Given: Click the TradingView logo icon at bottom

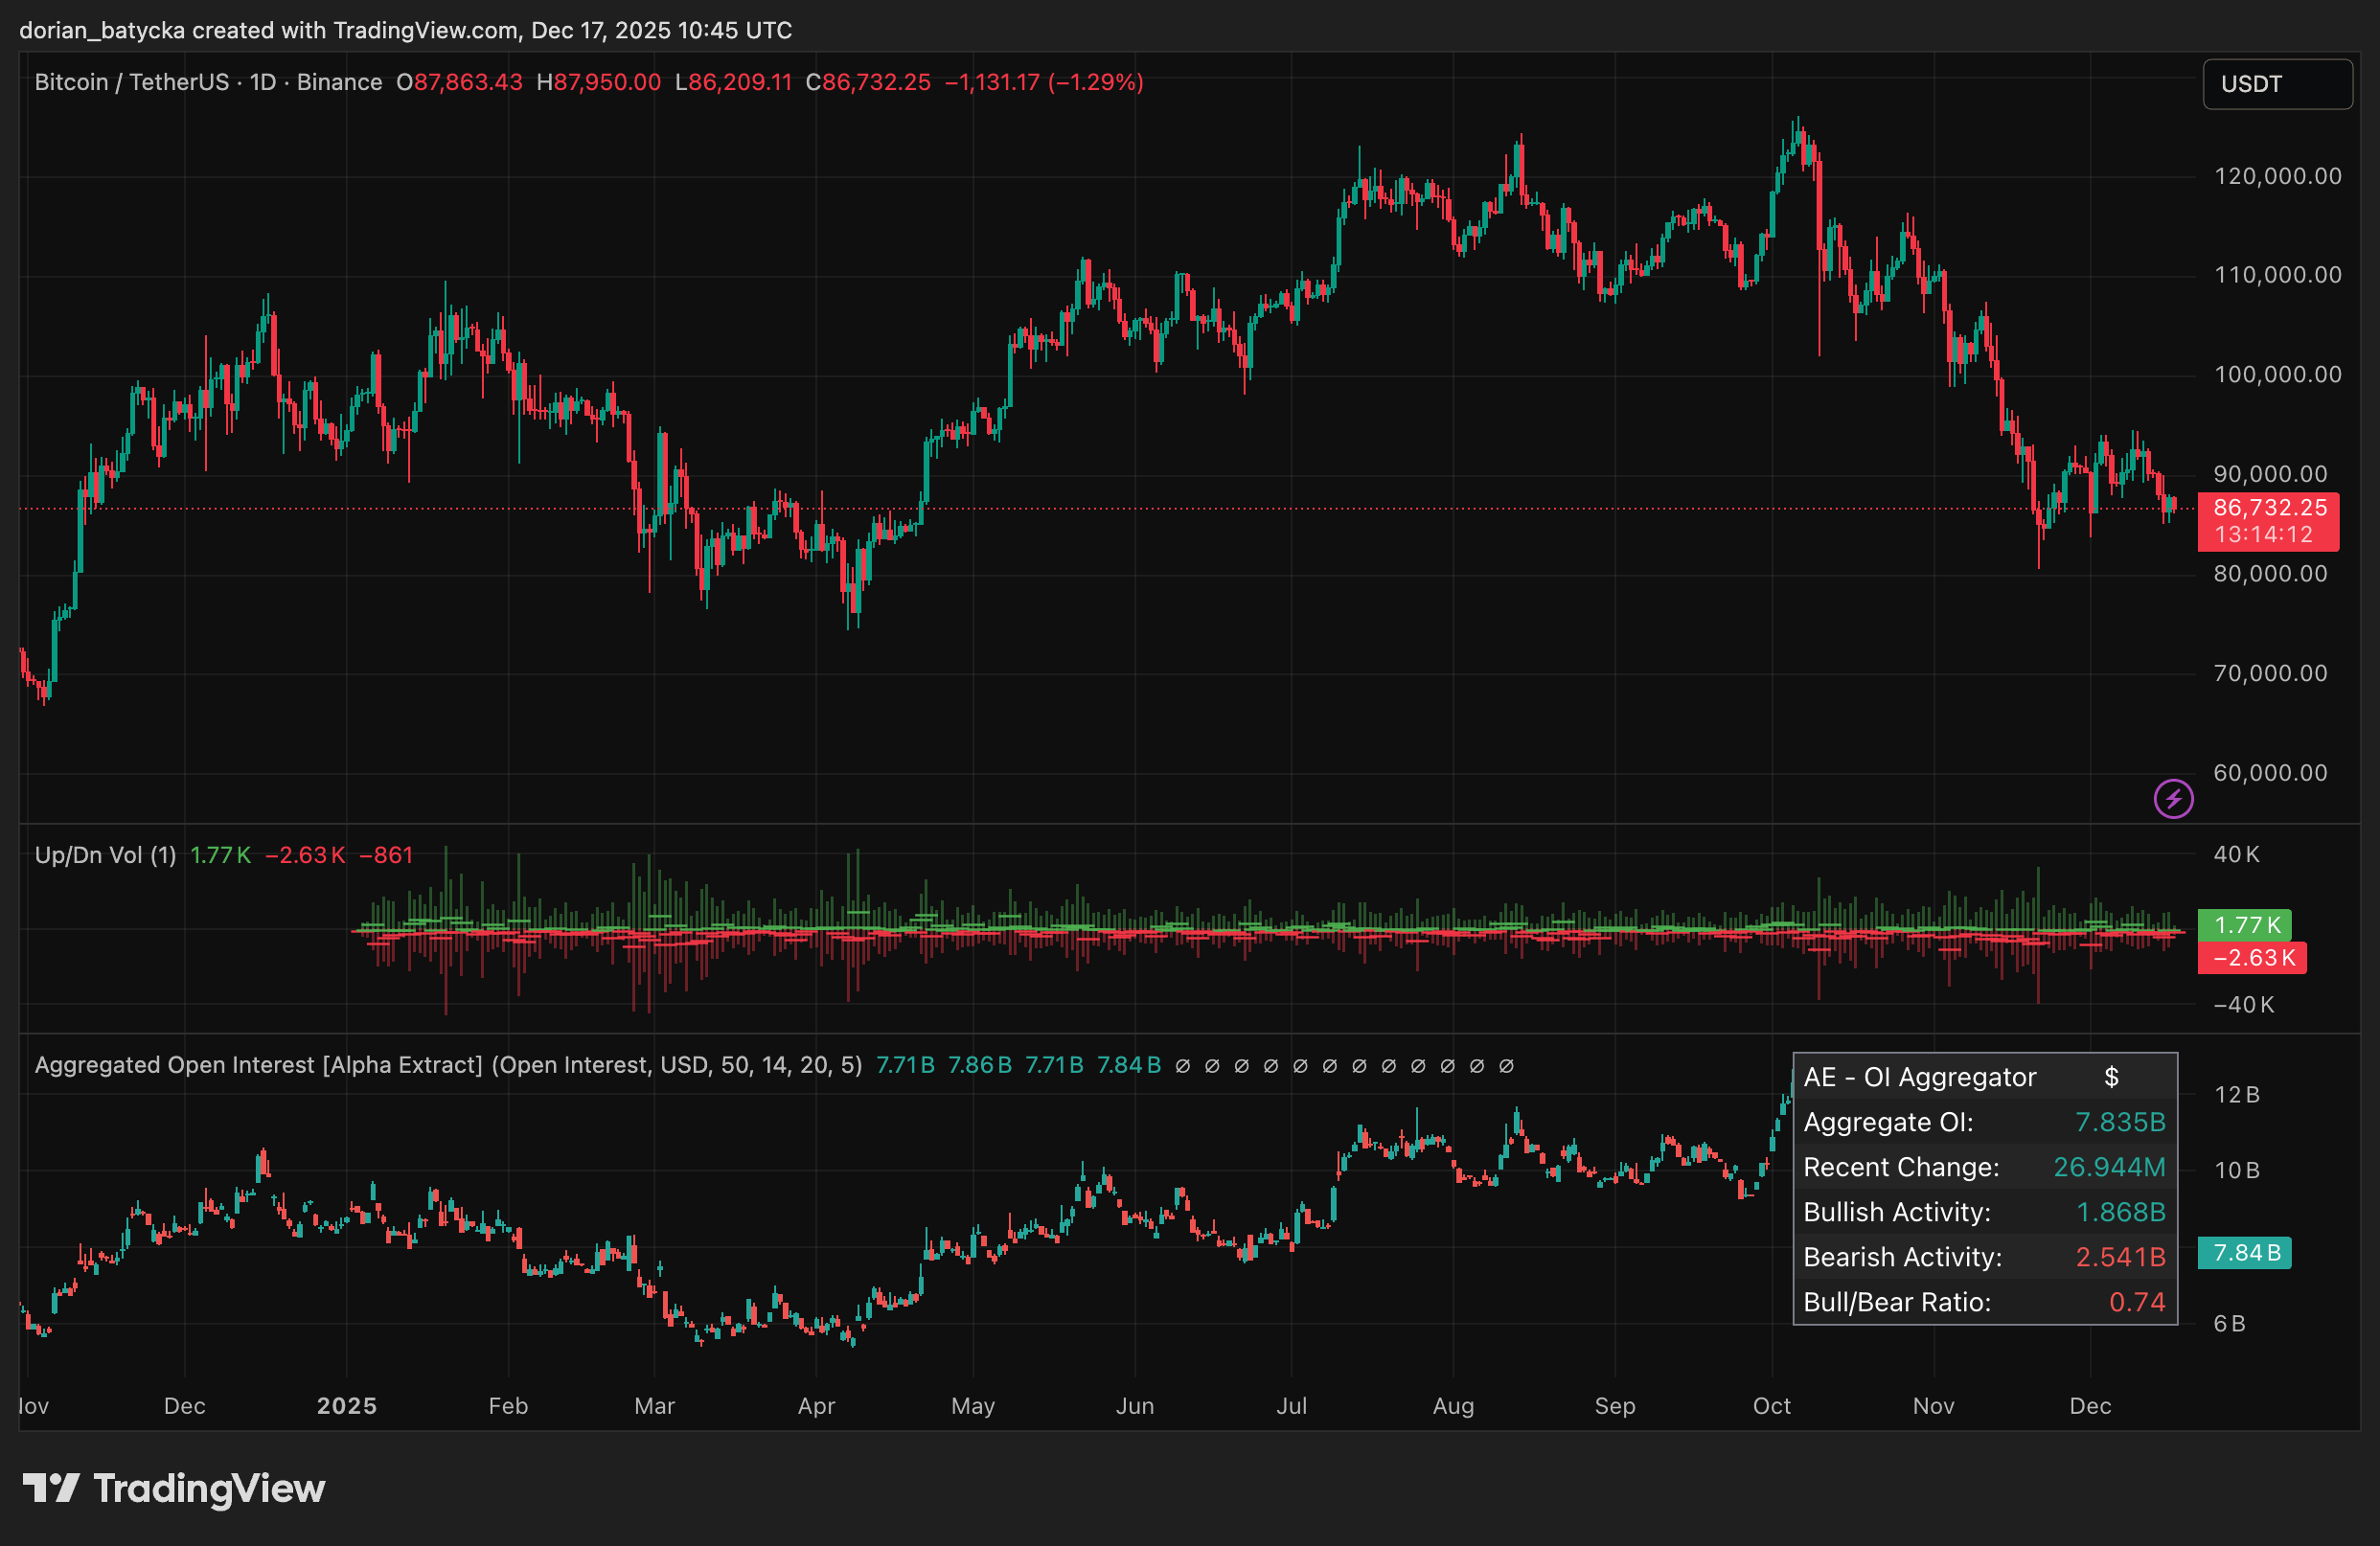Looking at the screenshot, I should (51, 1488).
